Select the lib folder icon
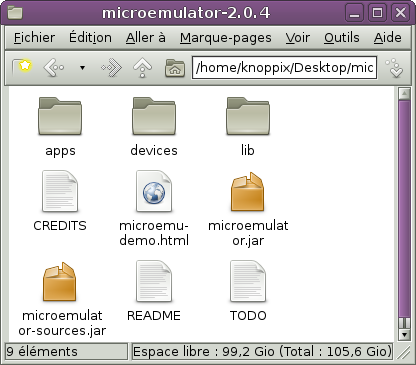Image resolution: width=416 pixels, height=365 pixels. tap(248, 116)
